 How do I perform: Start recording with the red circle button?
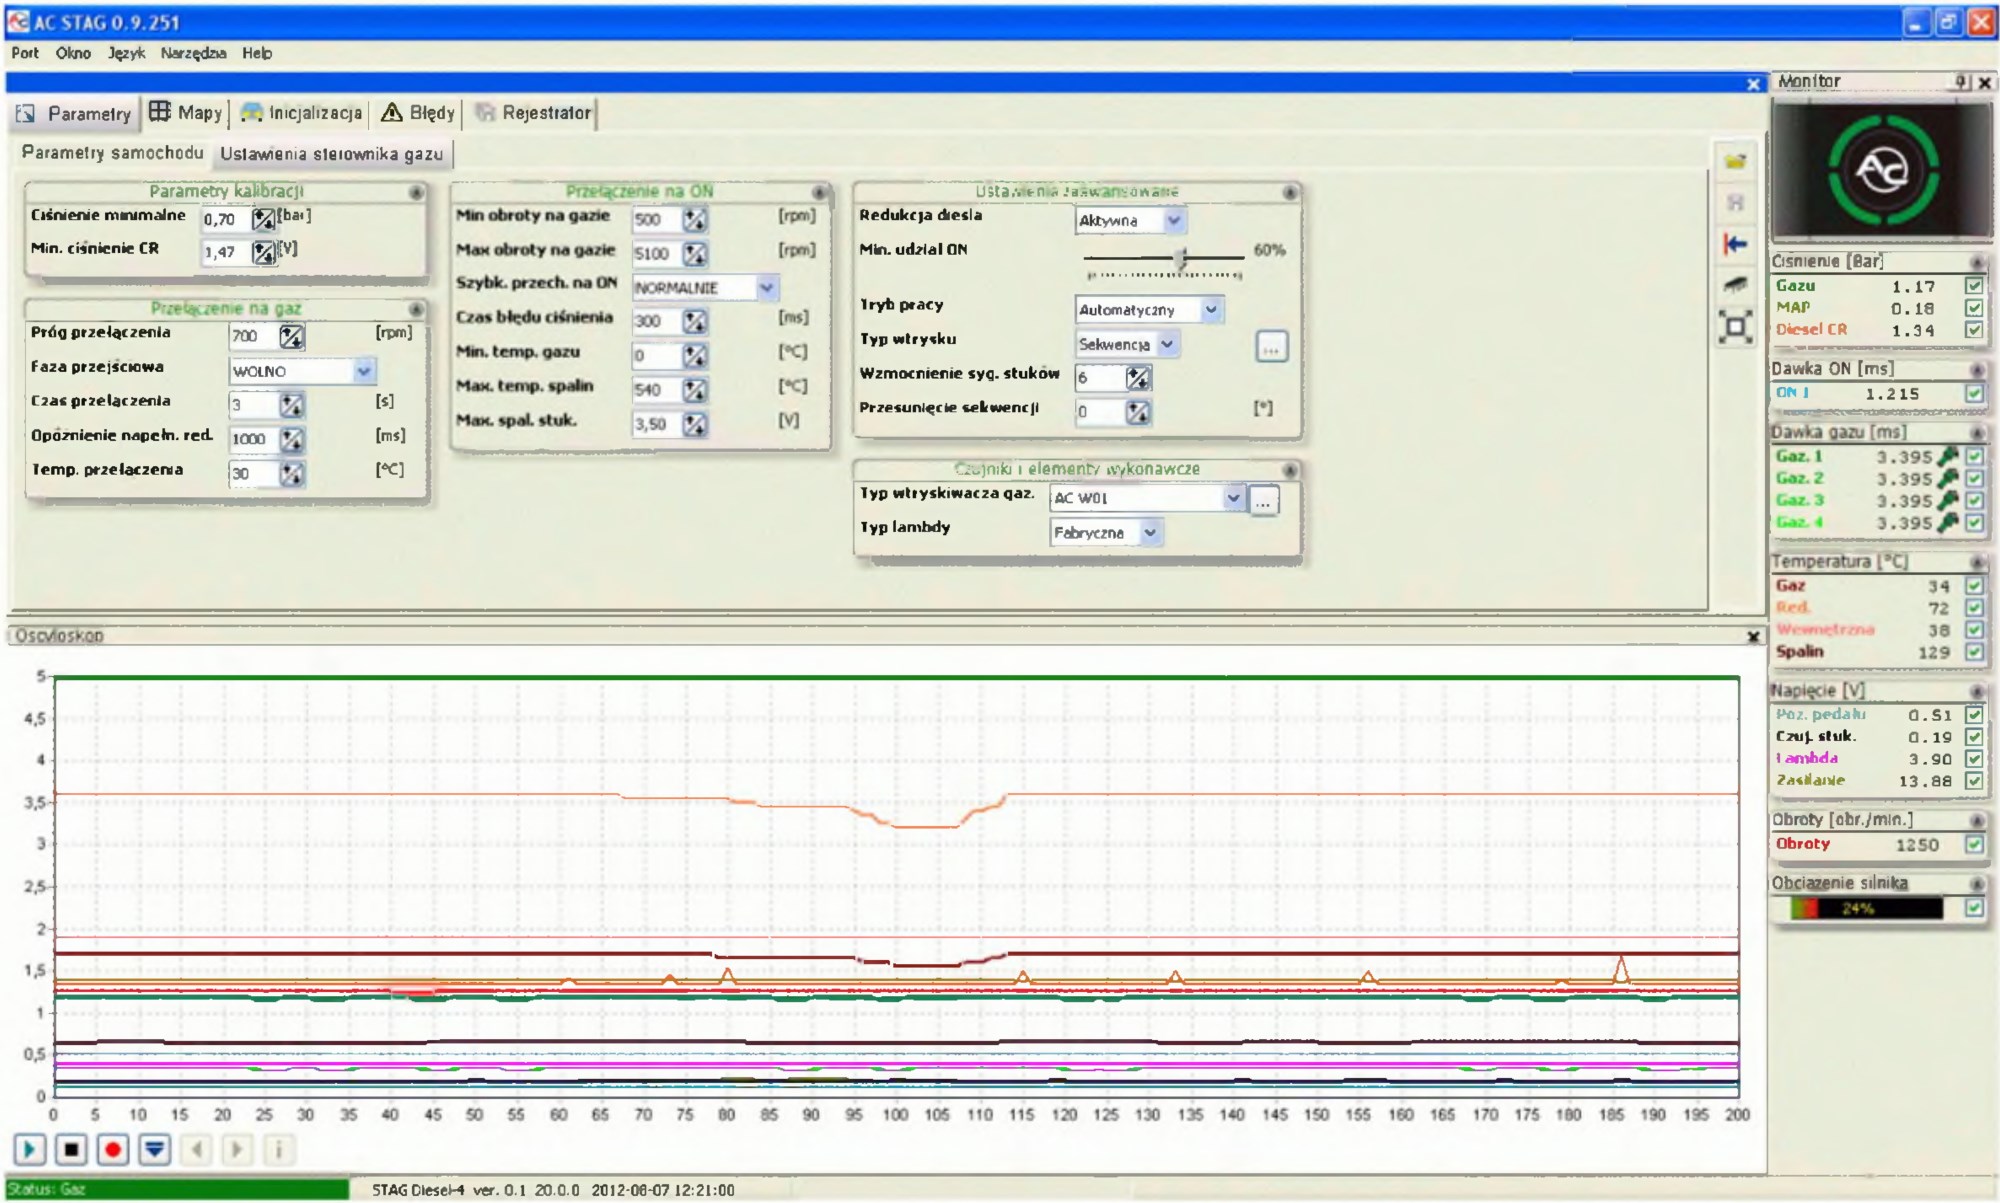tap(113, 1149)
